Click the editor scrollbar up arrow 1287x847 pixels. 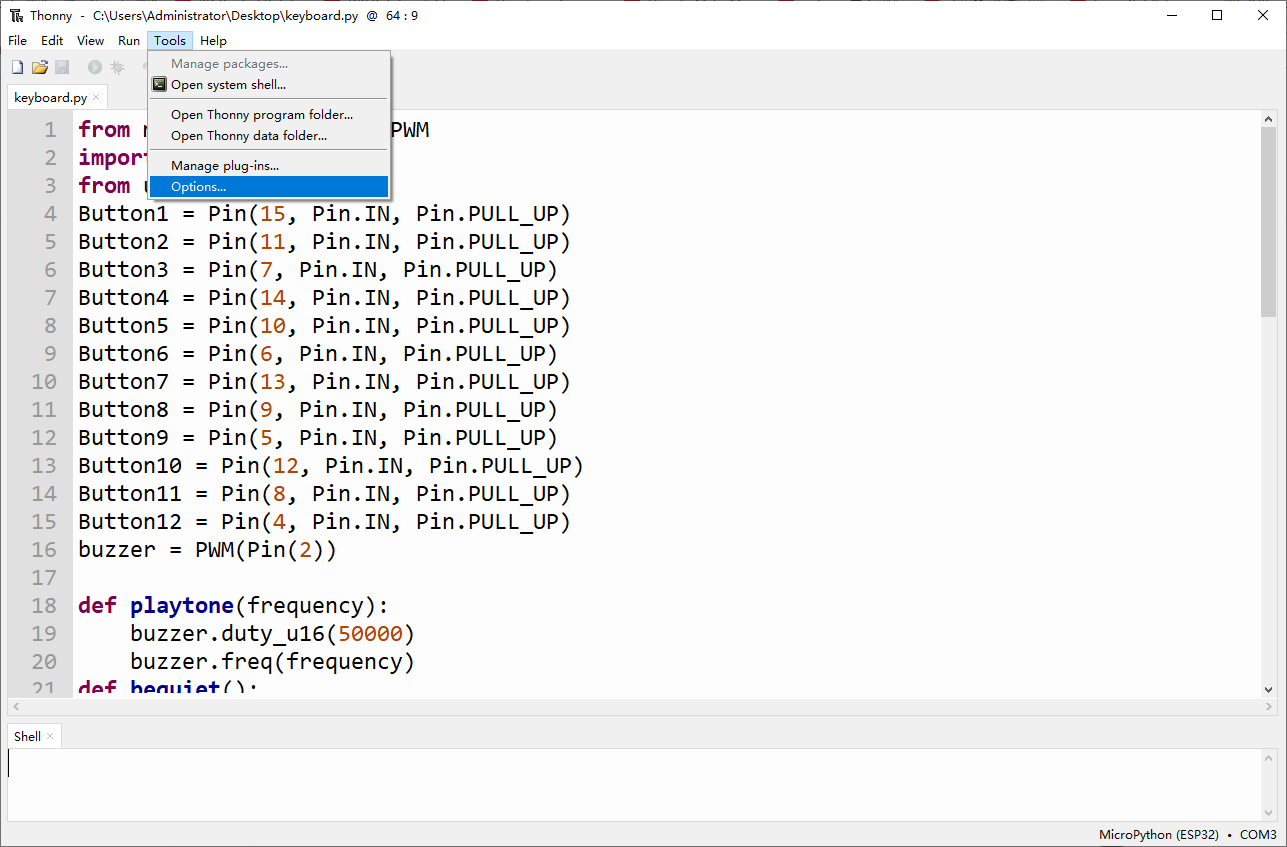tap(1268, 119)
